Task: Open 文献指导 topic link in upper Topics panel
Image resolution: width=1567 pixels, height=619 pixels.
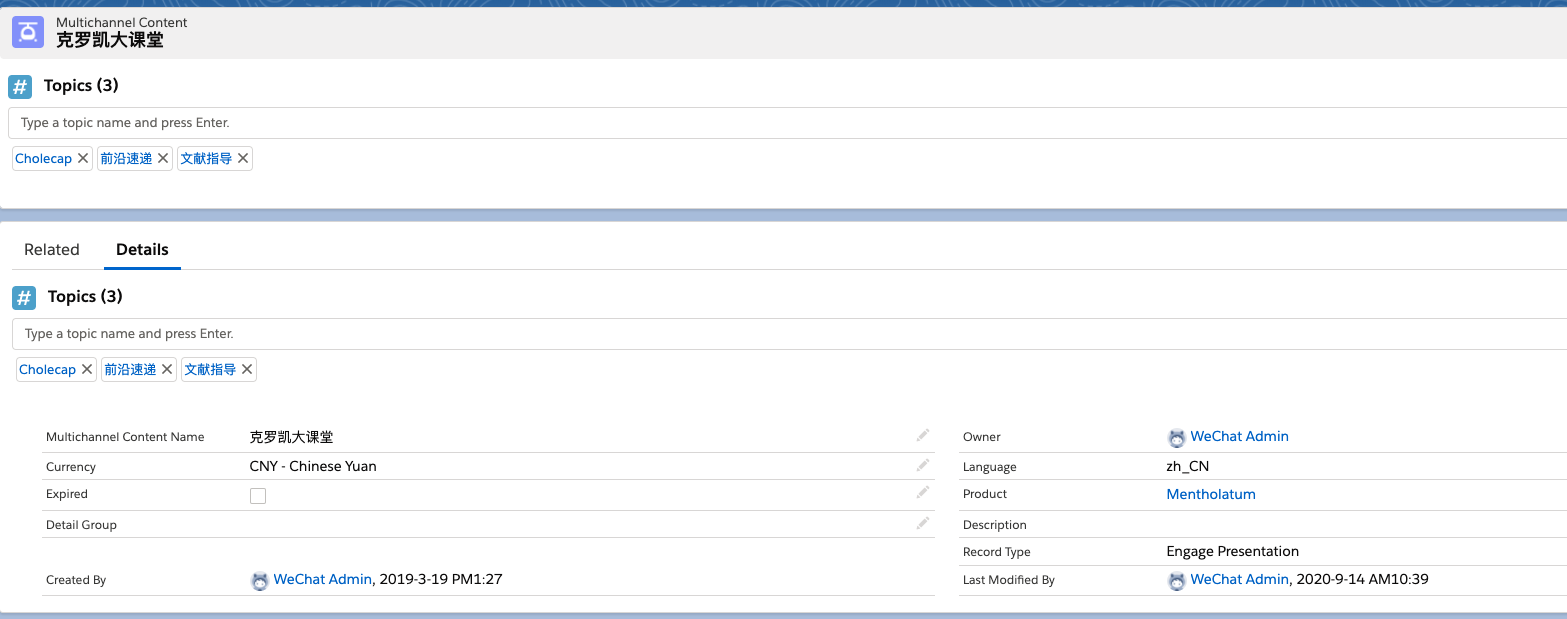Action: 206,158
